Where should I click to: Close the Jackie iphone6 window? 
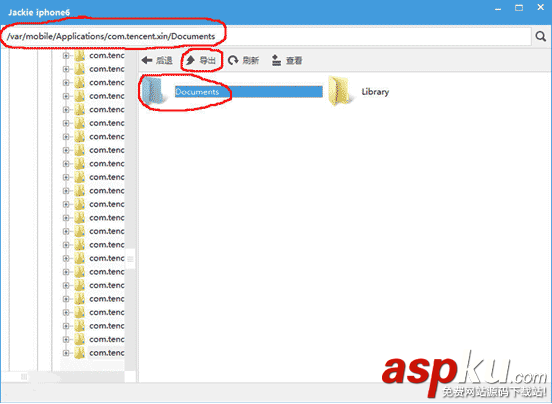(x=540, y=7)
